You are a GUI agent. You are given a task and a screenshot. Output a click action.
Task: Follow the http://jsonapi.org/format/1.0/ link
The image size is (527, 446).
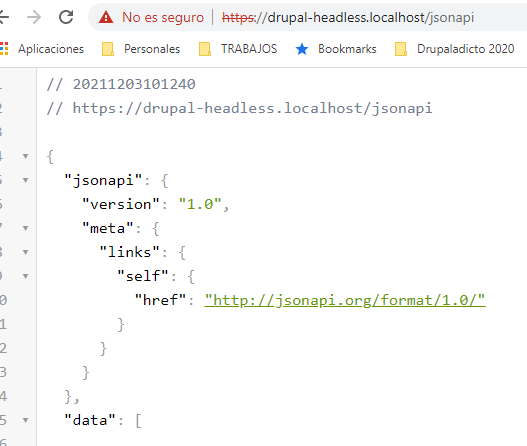click(x=345, y=300)
